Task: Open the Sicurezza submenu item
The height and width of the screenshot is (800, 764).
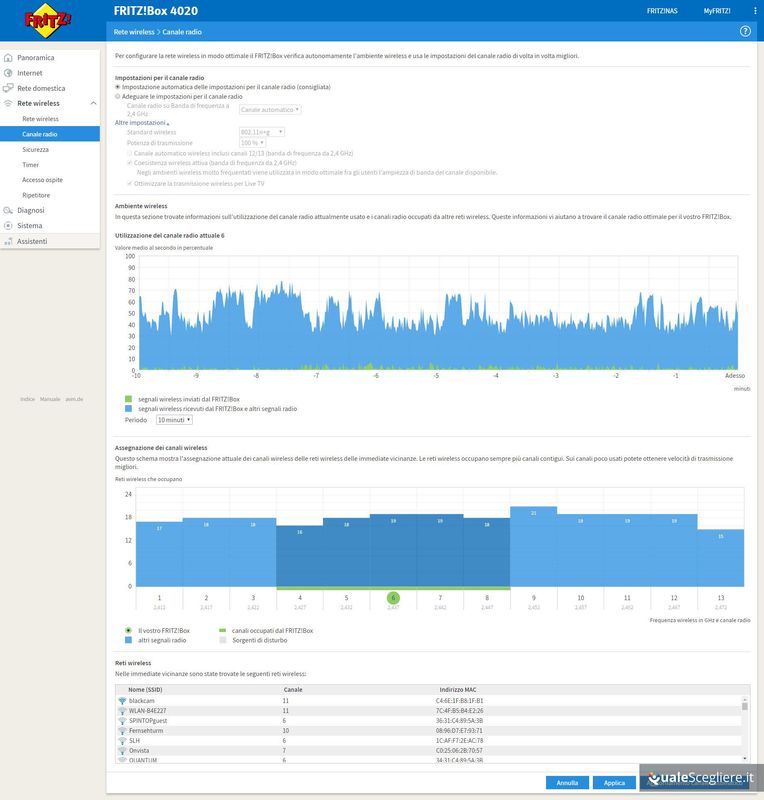Action: click(x=36, y=149)
